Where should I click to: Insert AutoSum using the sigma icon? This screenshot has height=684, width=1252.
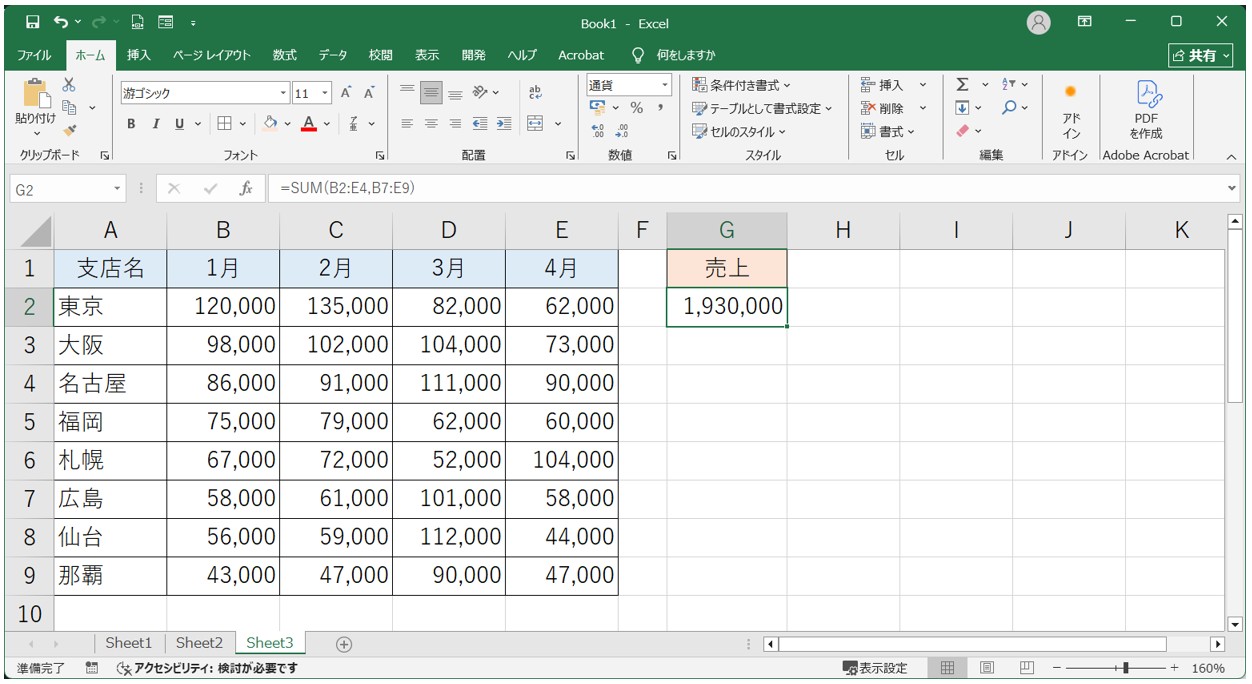(x=962, y=85)
